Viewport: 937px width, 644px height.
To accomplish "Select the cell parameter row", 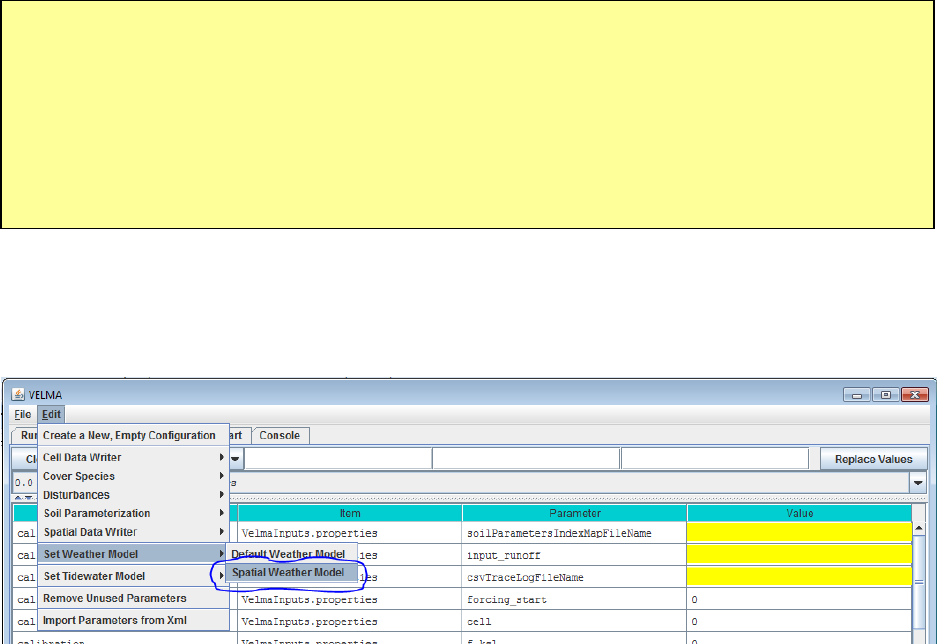I will [574, 621].
